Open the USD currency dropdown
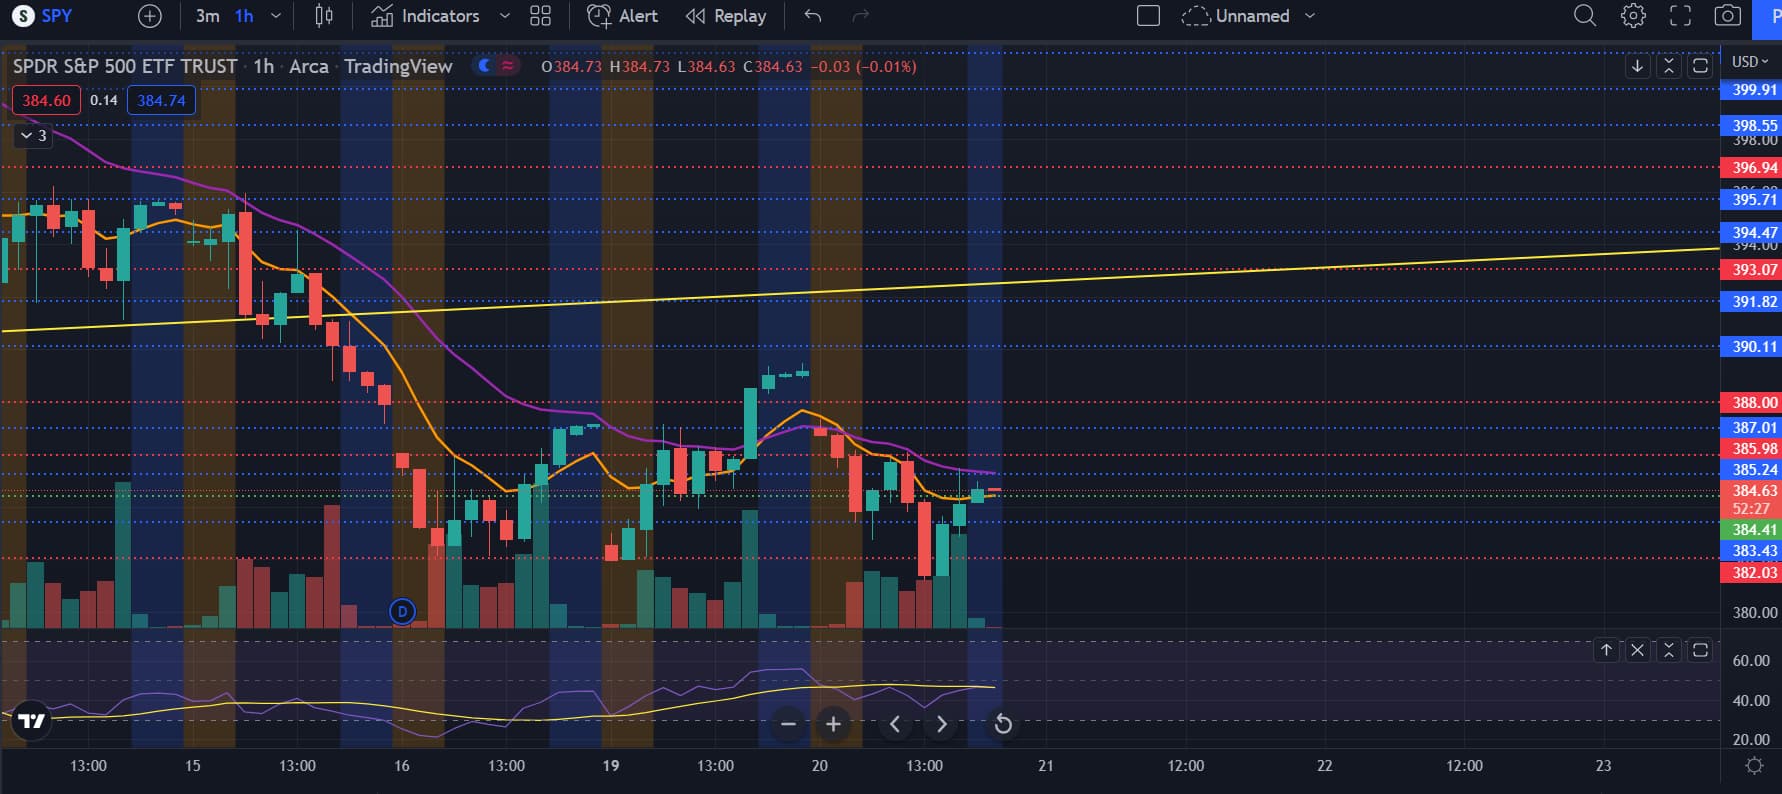The height and width of the screenshot is (794, 1782). pyautogui.click(x=1750, y=61)
